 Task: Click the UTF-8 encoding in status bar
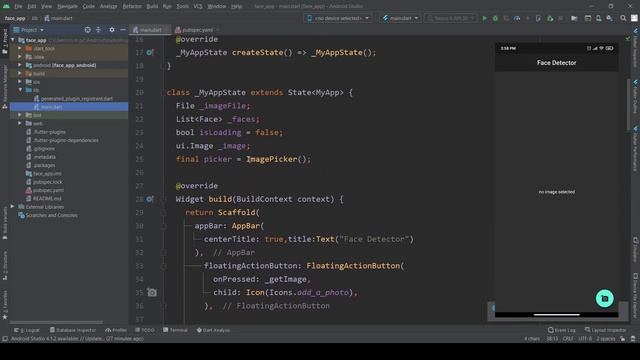(585, 339)
